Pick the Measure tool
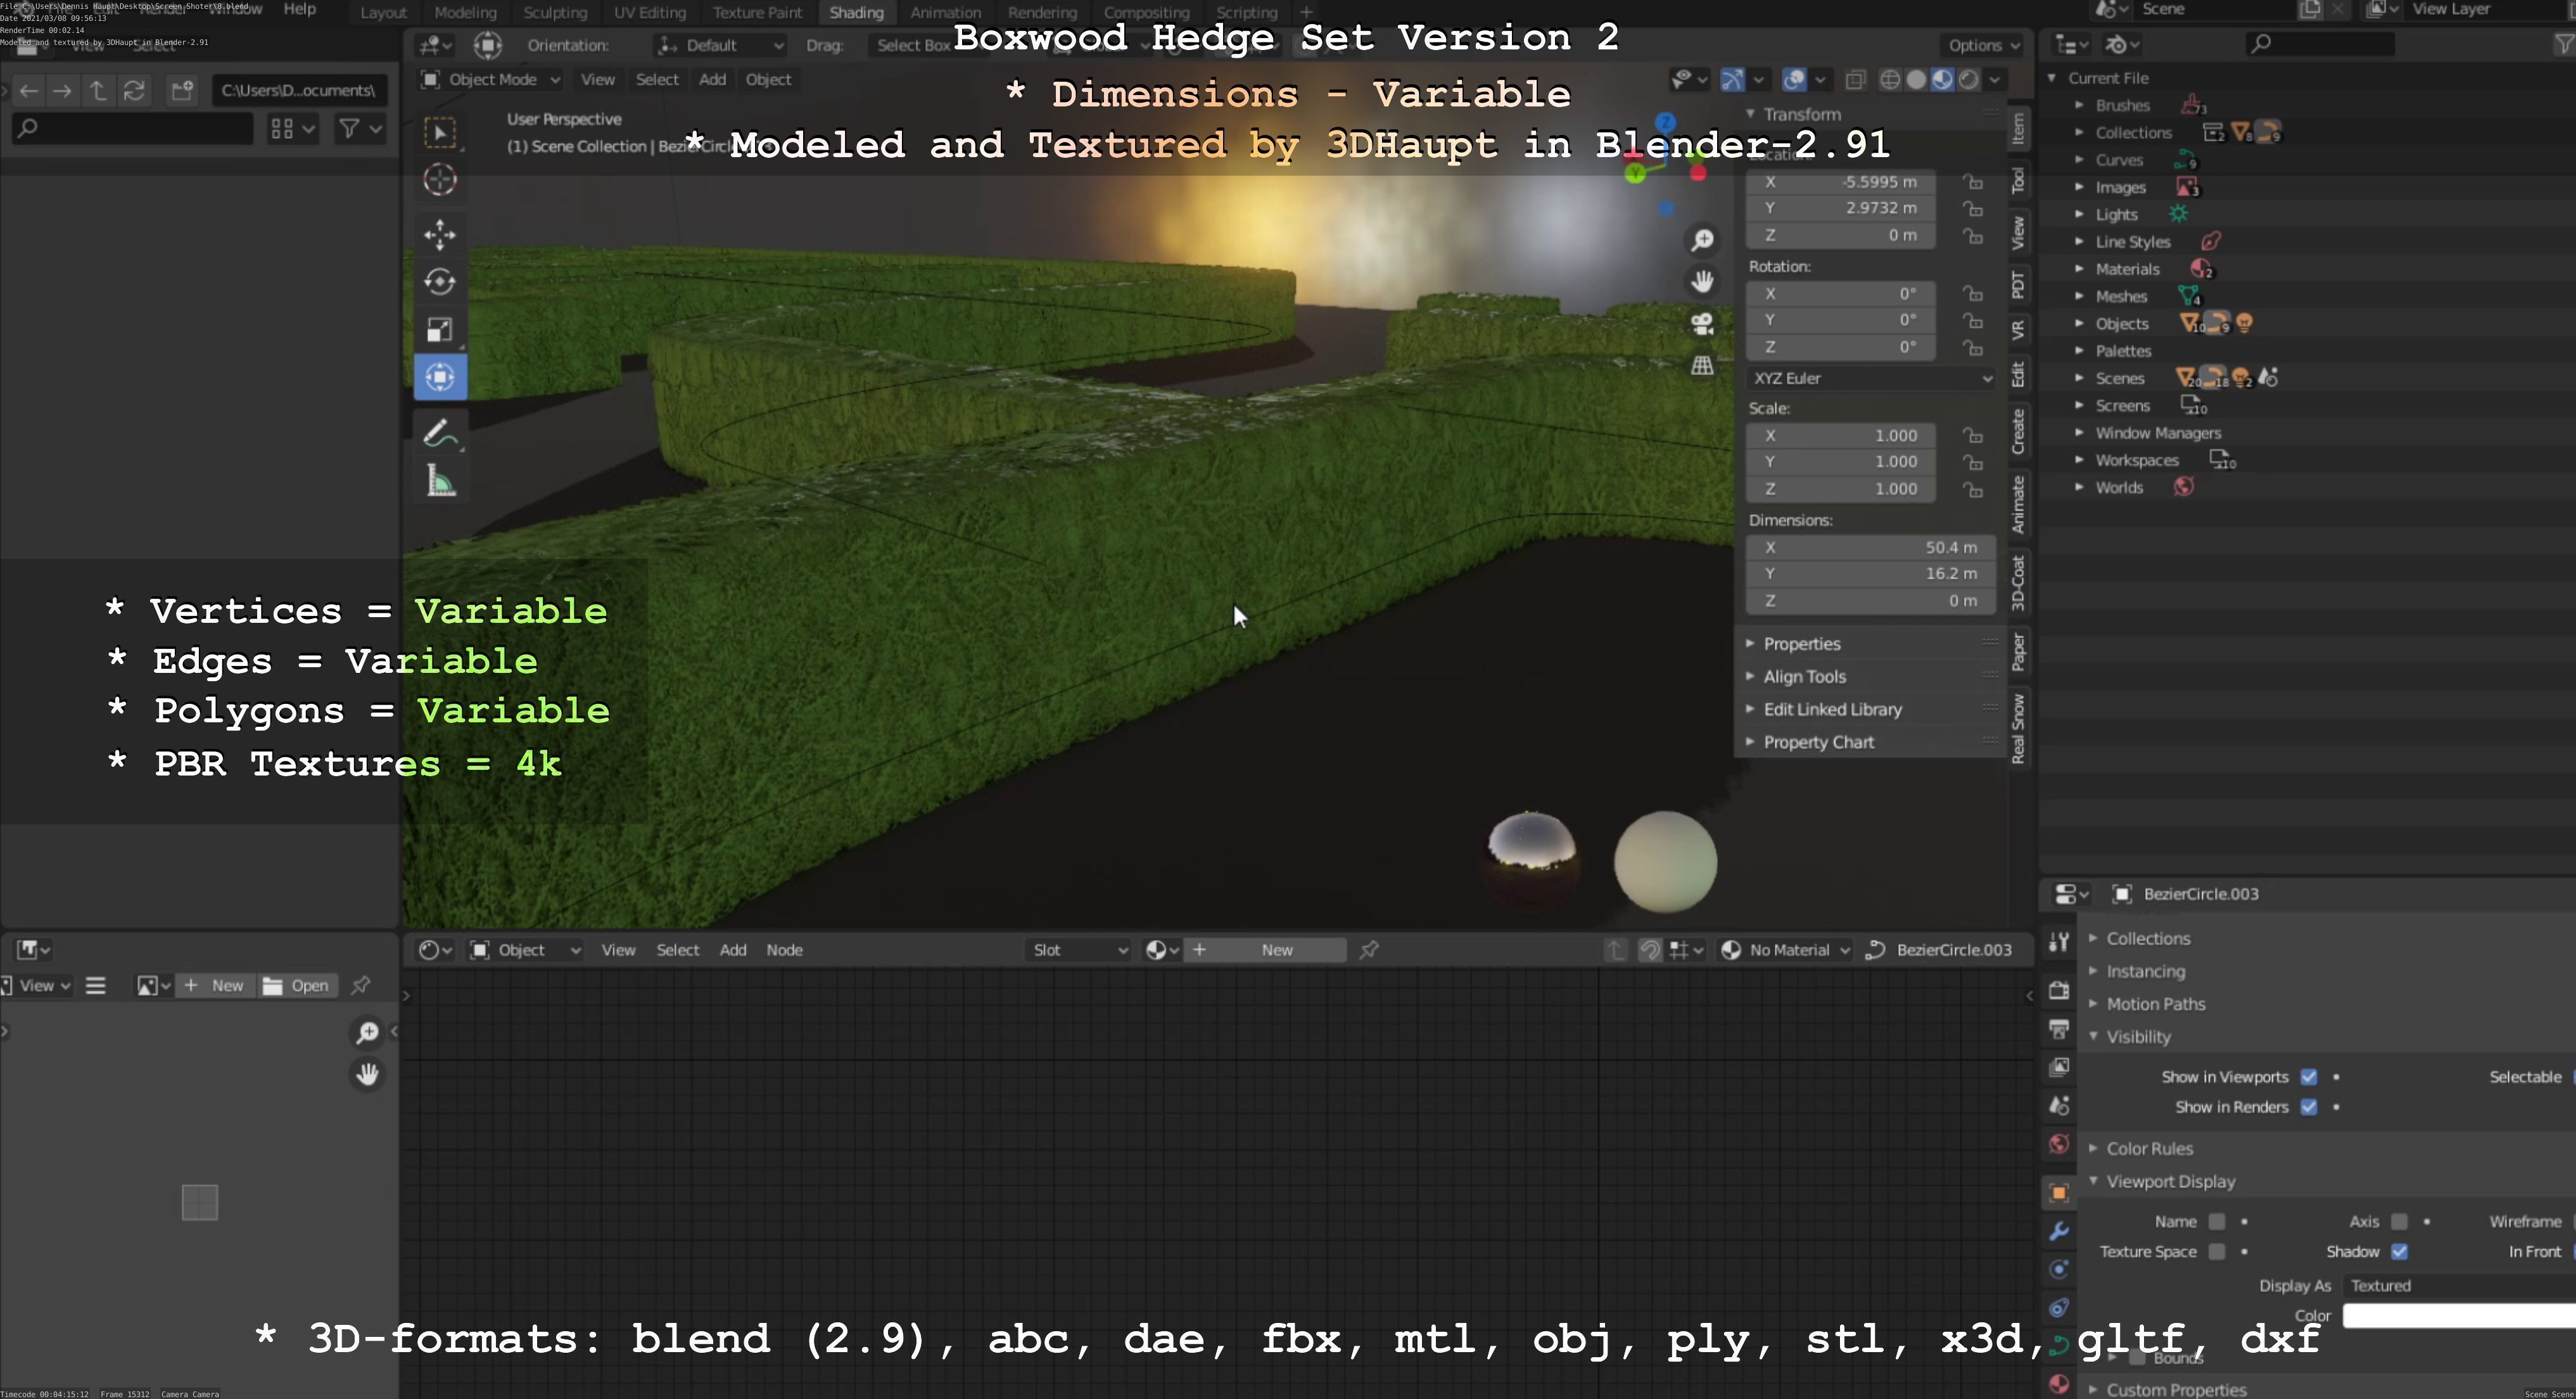 click(x=440, y=482)
